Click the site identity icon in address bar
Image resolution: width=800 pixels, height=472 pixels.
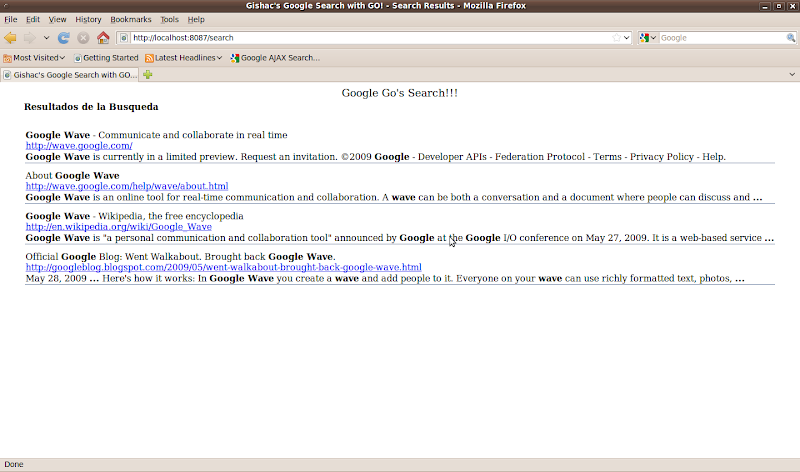click(x=124, y=38)
